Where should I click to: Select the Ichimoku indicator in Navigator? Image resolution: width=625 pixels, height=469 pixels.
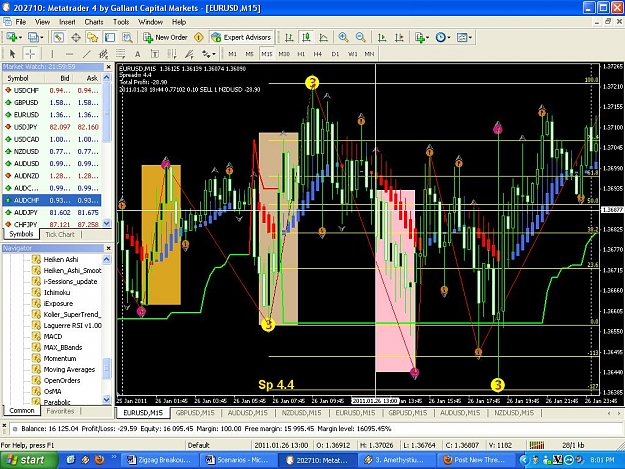(x=57, y=292)
